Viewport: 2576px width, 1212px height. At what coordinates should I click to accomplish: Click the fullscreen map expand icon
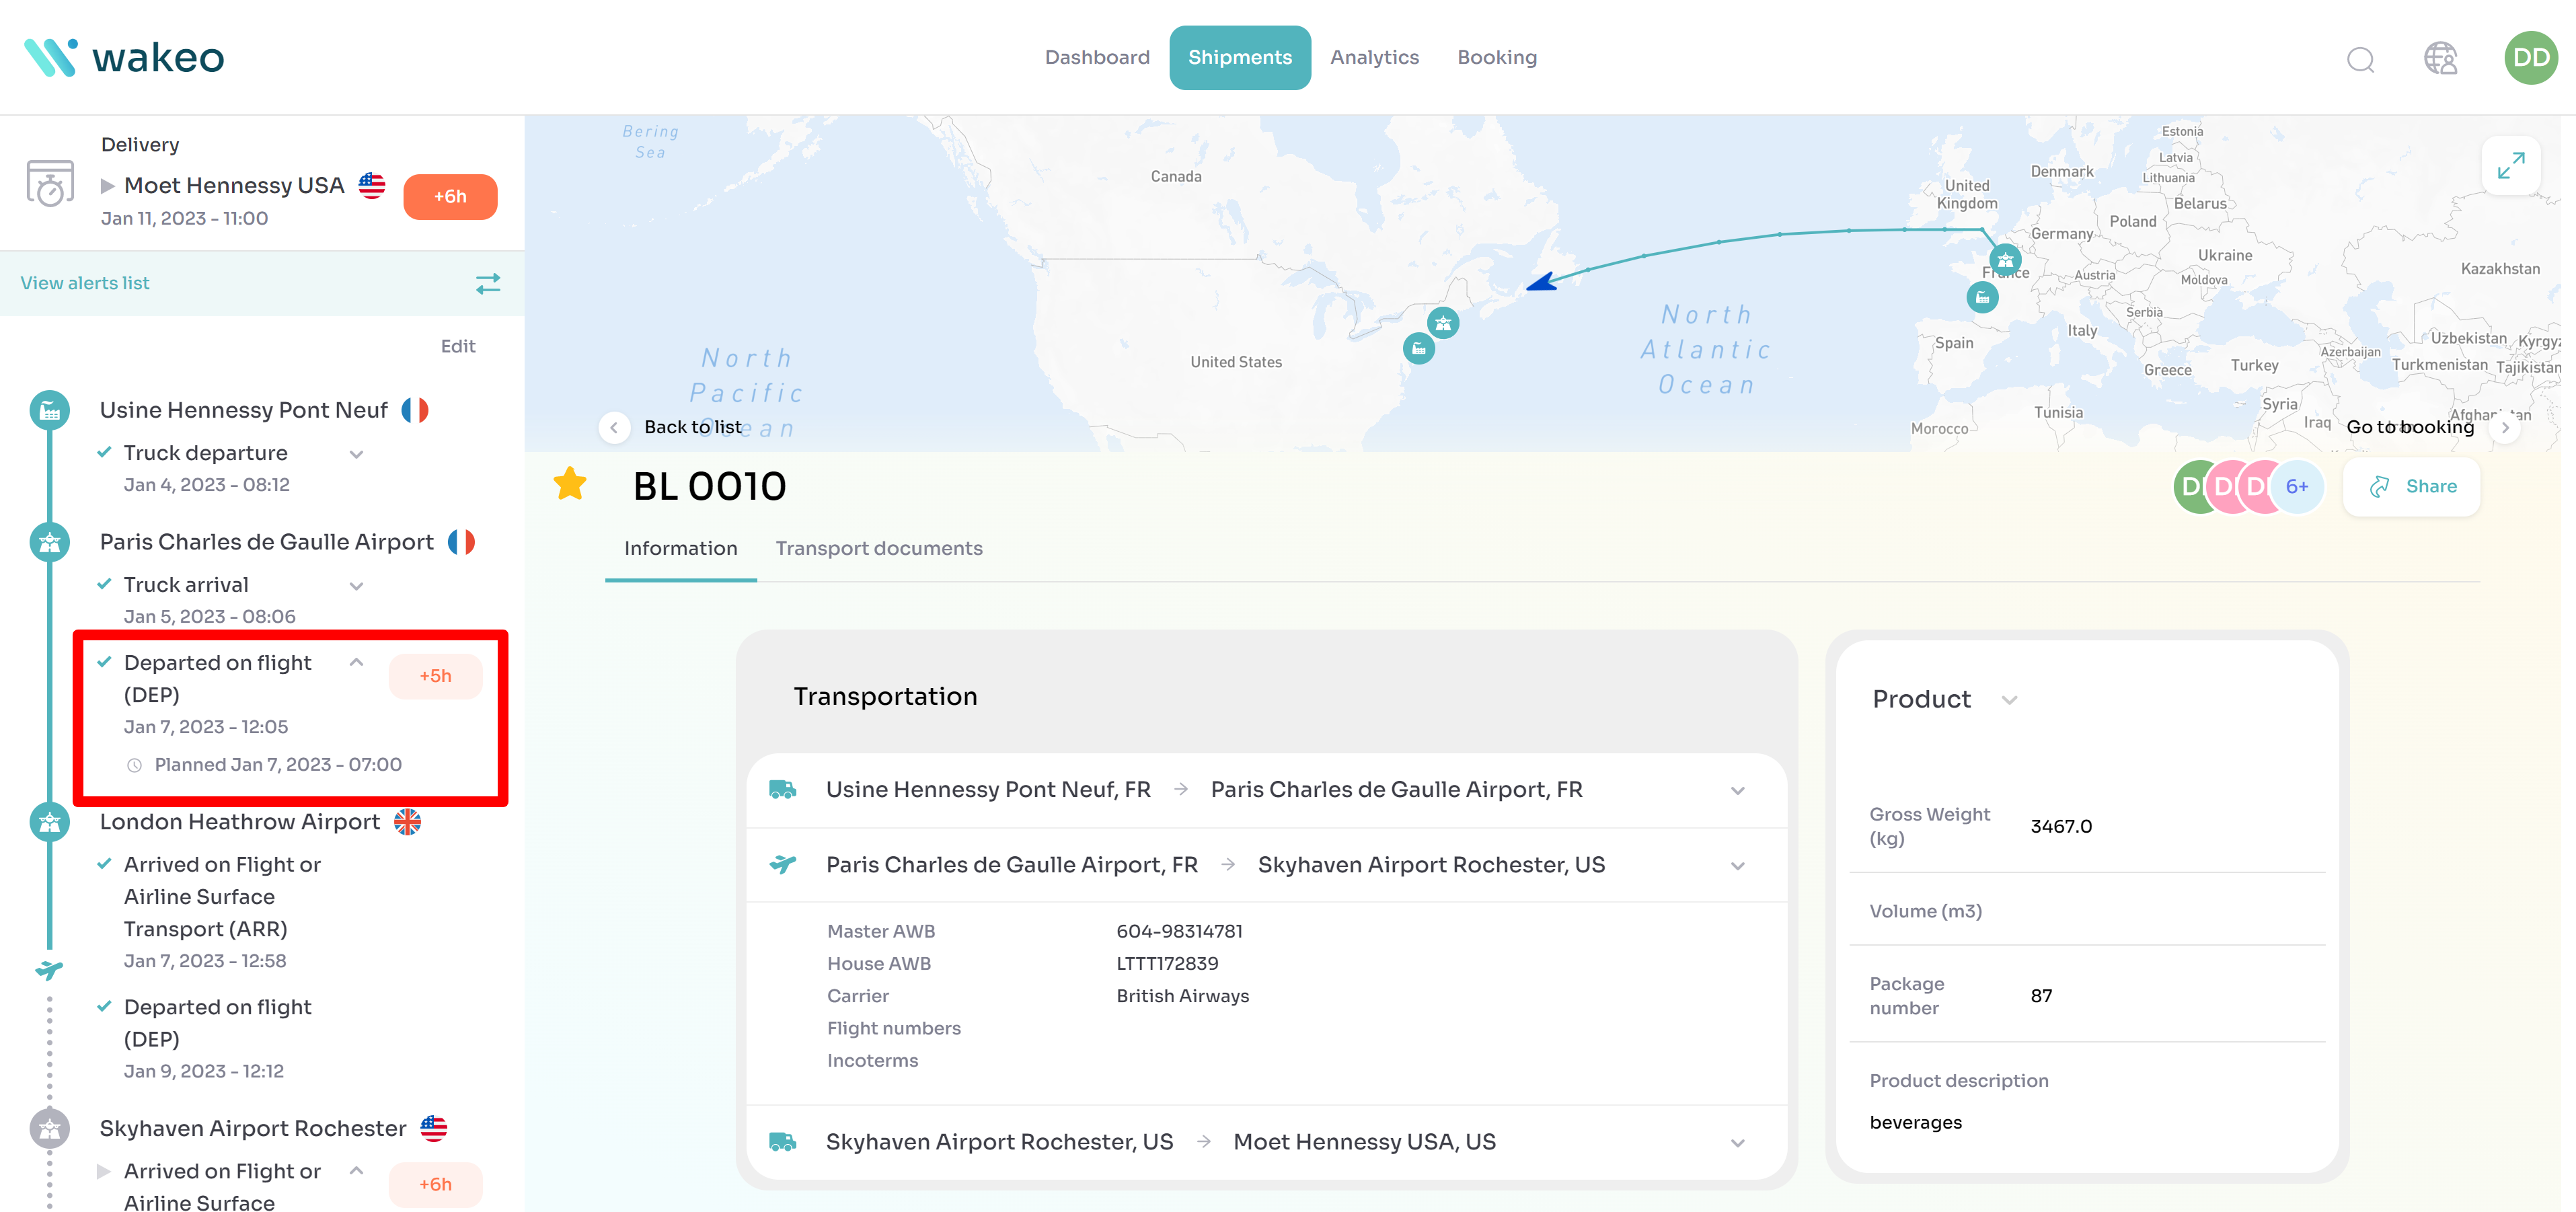coord(2510,165)
